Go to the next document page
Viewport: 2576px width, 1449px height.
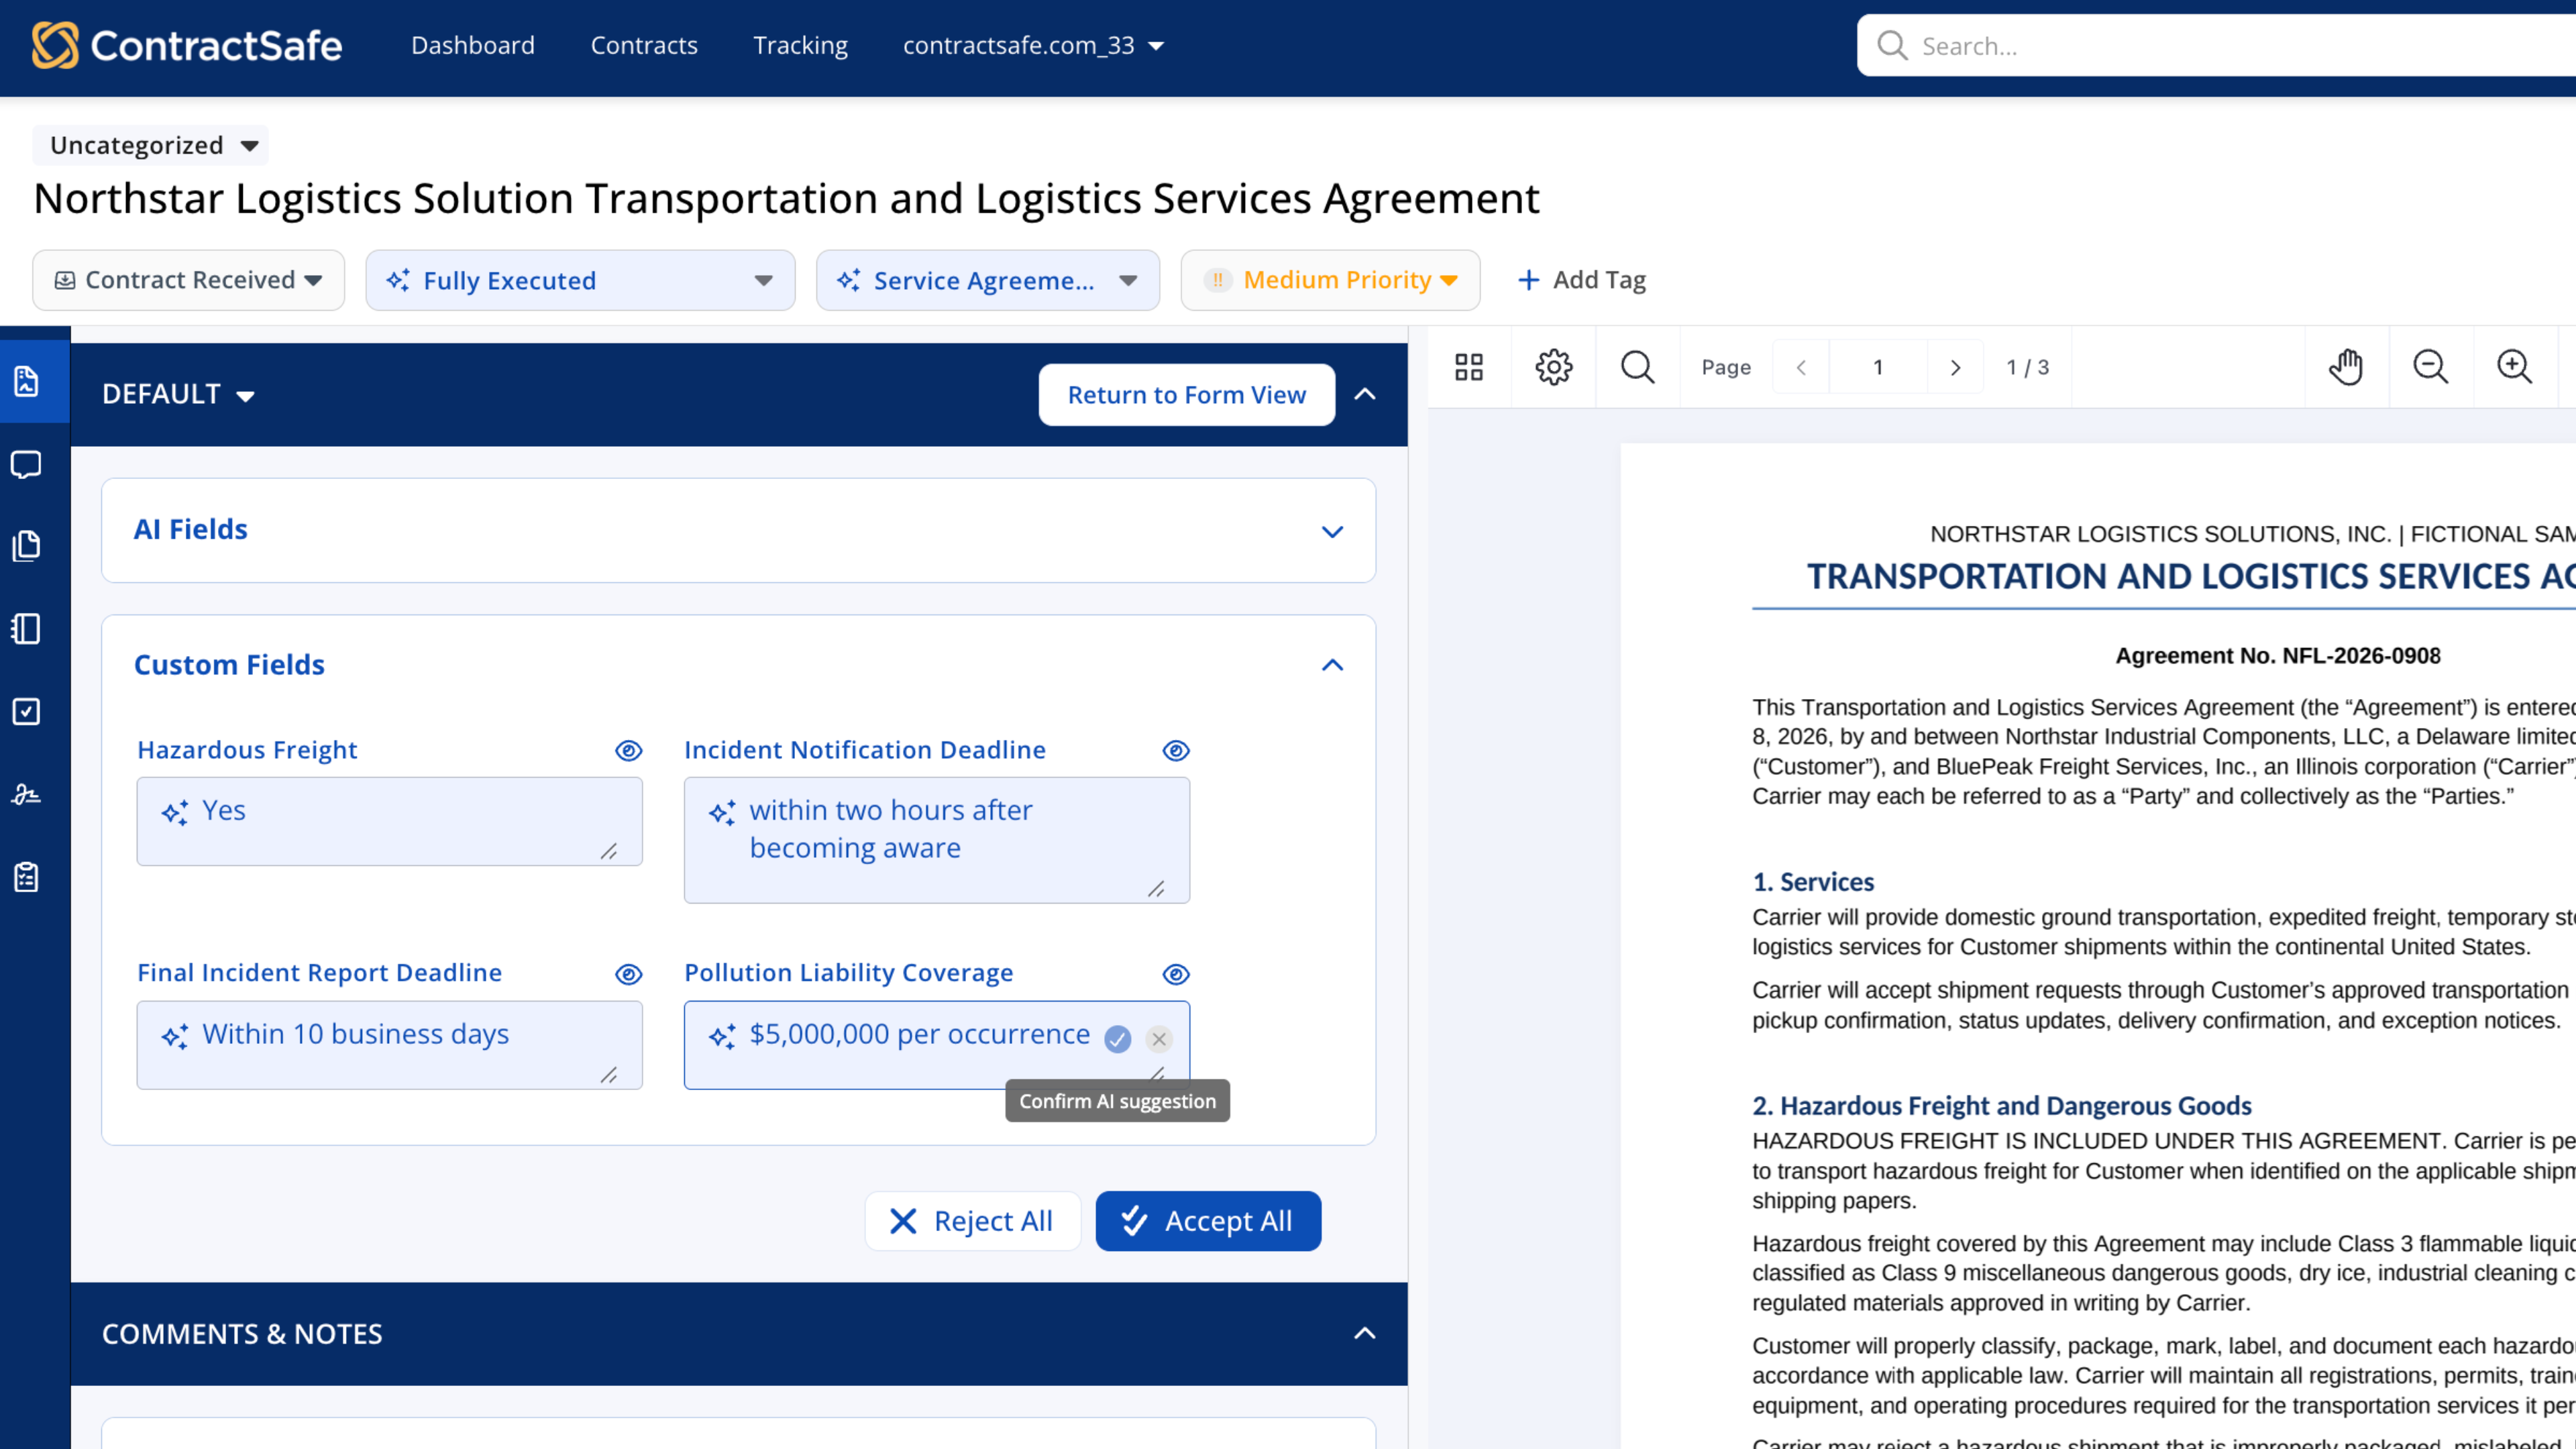(x=1955, y=367)
